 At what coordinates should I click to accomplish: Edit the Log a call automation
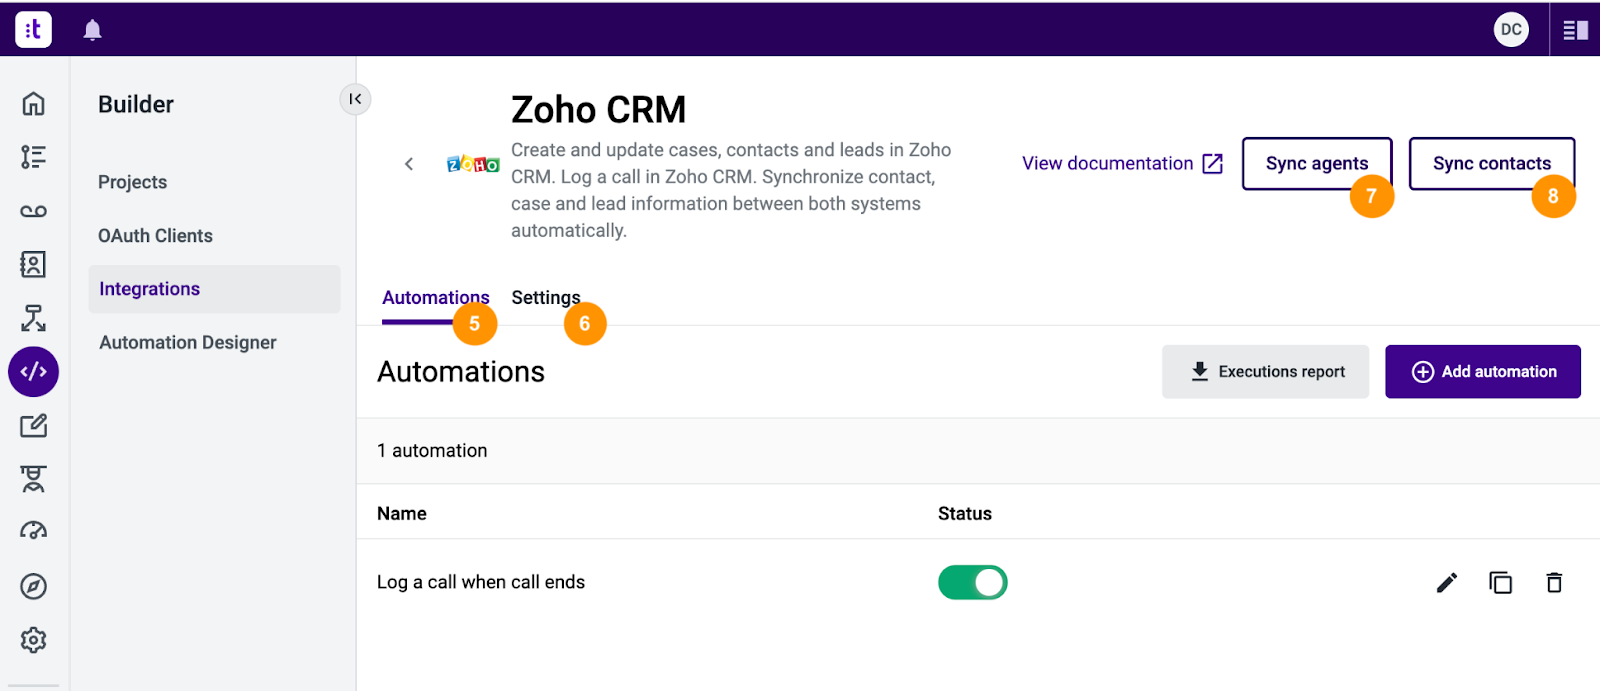[x=1447, y=583]
